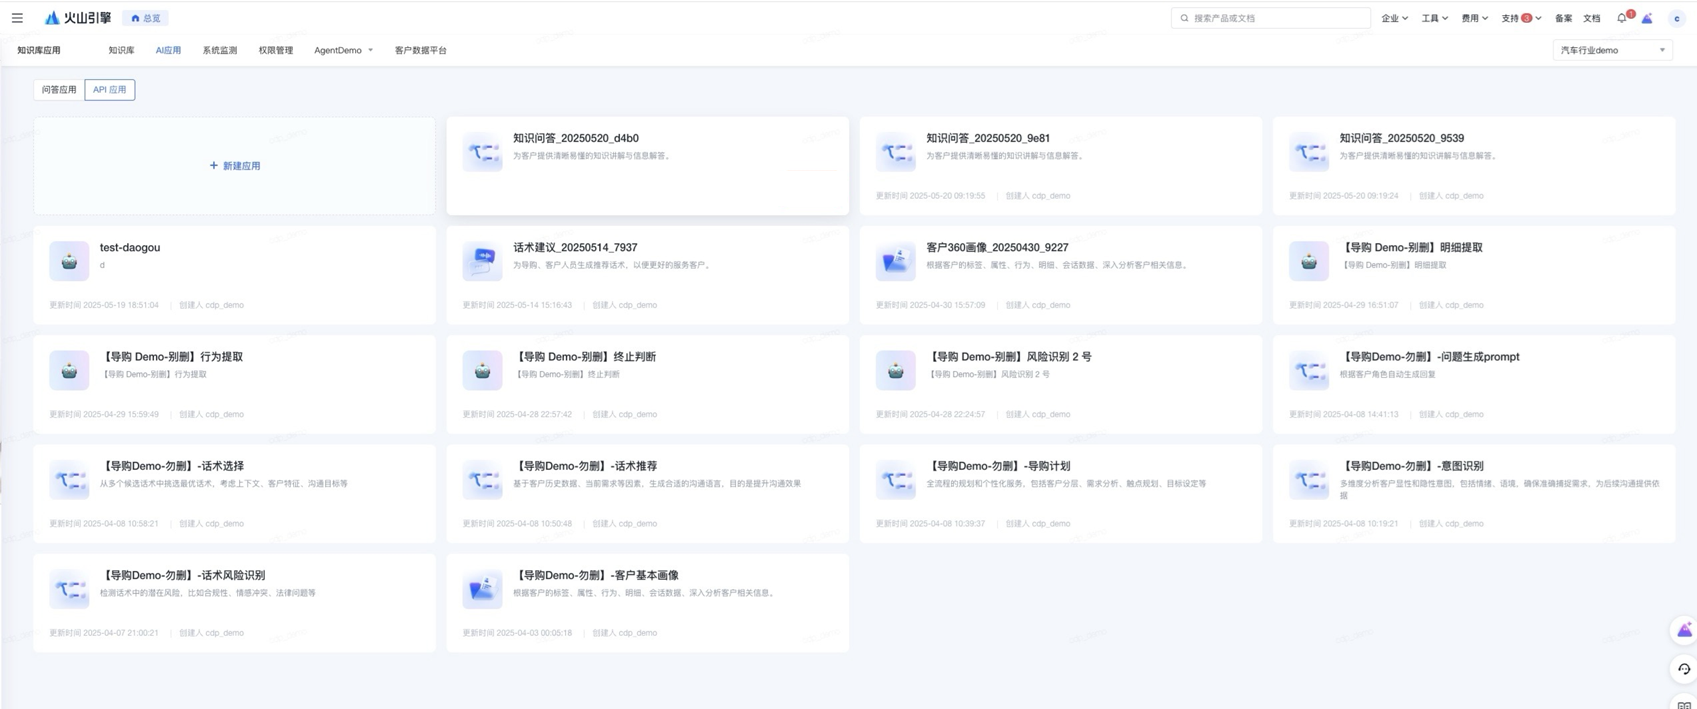This screenshot has height=709, width=1697.
Task: Open the user avatar 'c' menu
Action: point(1677,18)
